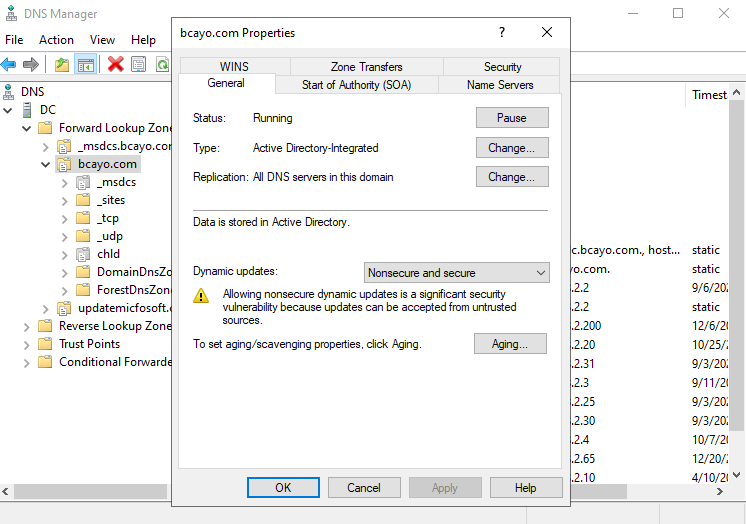Select the _tcp folder in tree

[108, 218]
